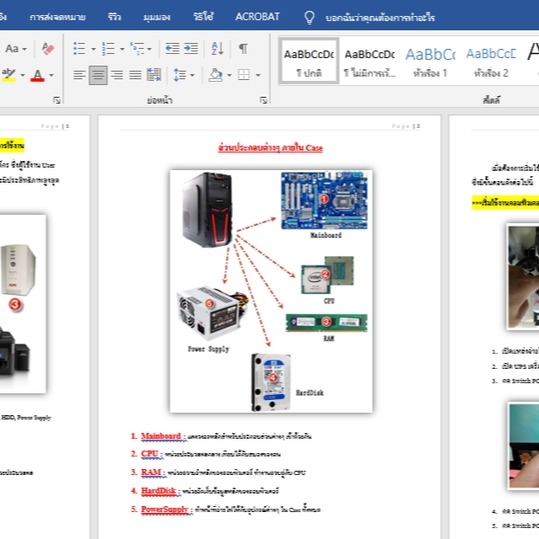Select the UPS image on page 1

point(18,270)
